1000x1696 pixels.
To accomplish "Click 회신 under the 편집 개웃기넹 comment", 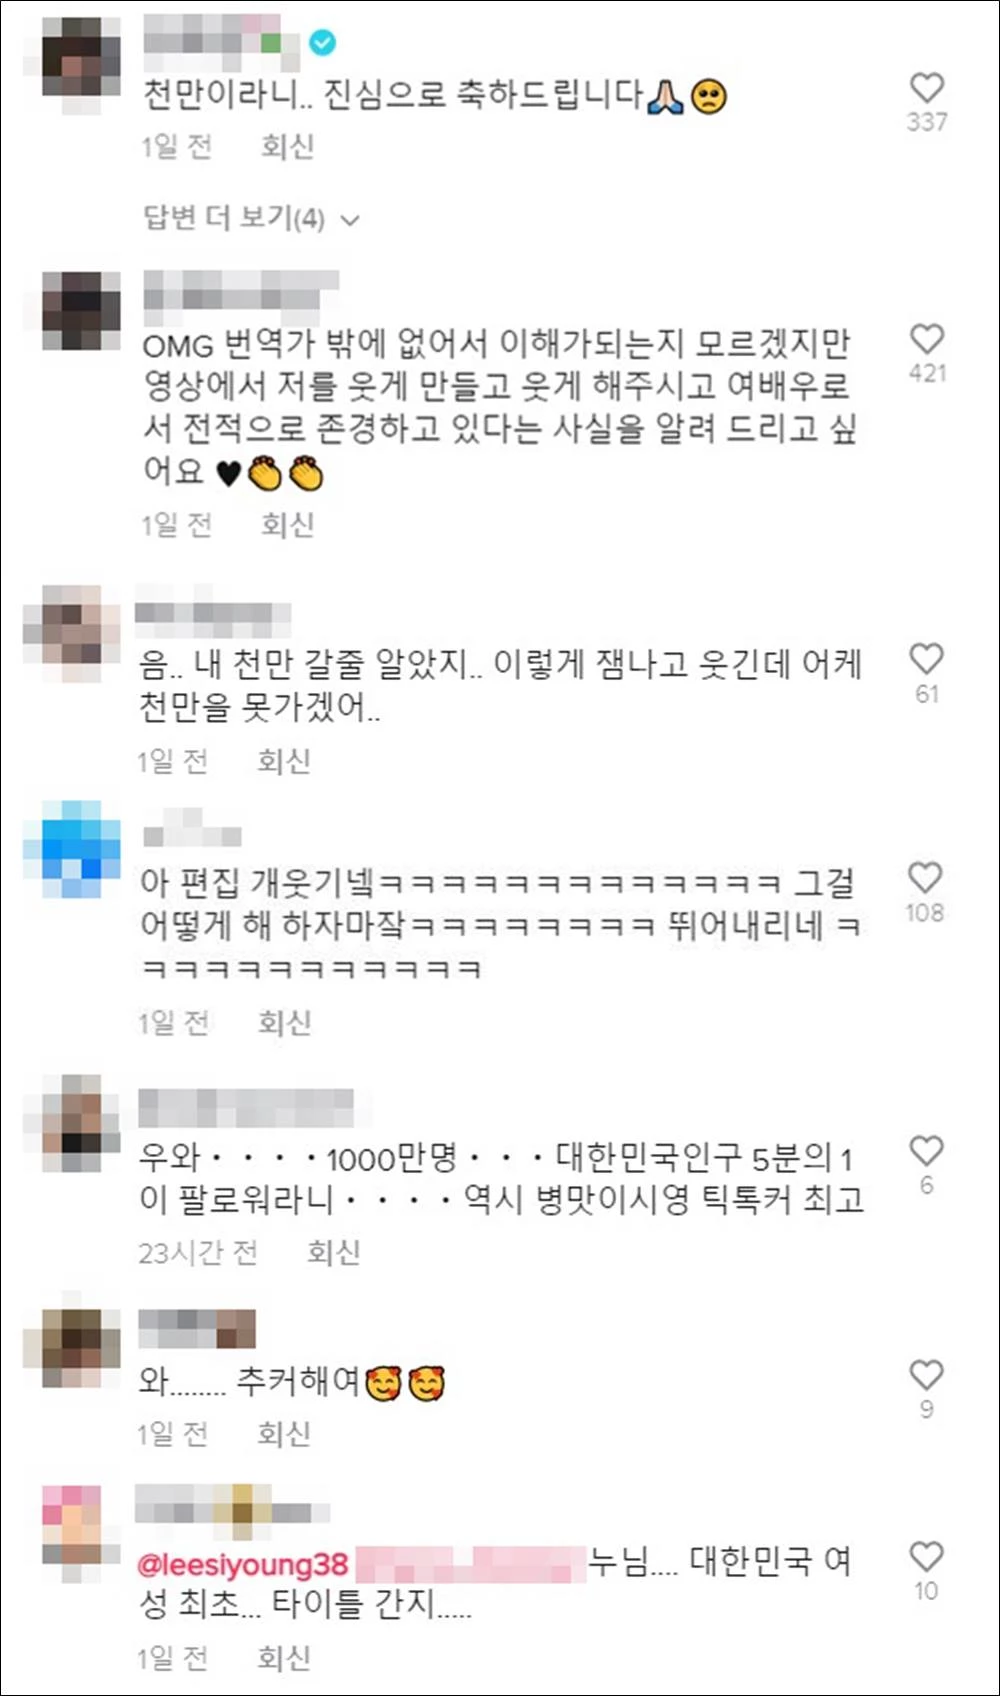I will (x=285, y=1022).
